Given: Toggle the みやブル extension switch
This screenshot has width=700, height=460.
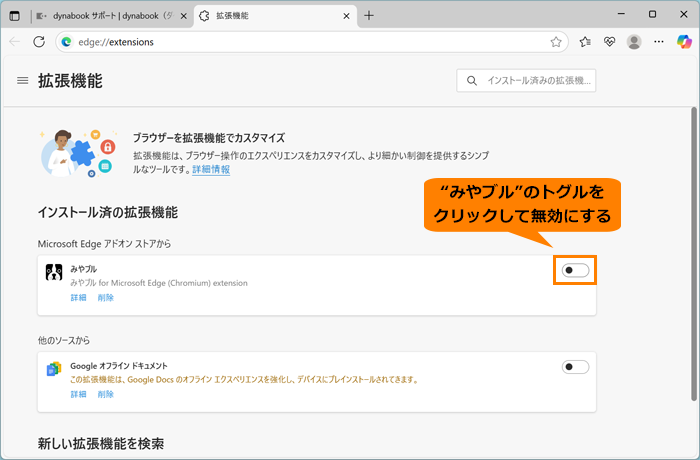Looking at the screenshot, I should click(575, 270).
